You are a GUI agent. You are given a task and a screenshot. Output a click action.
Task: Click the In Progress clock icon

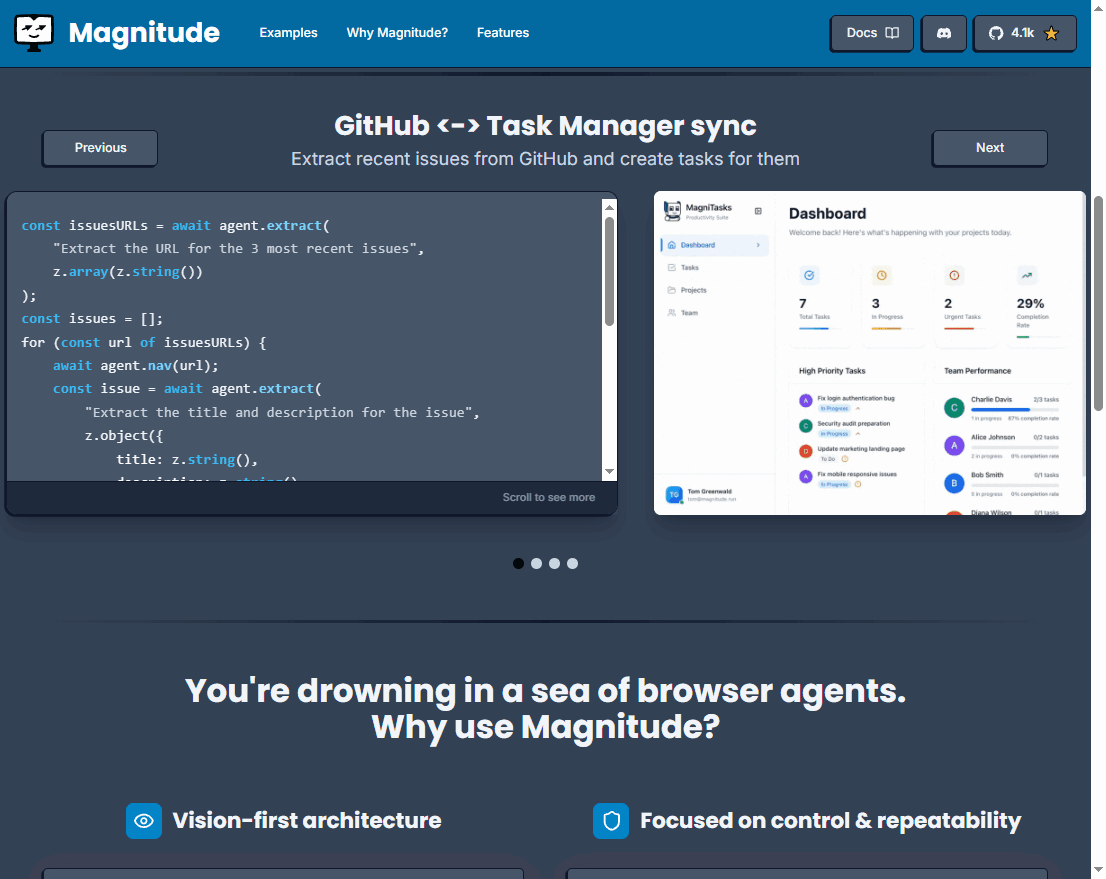pos(882,275)
